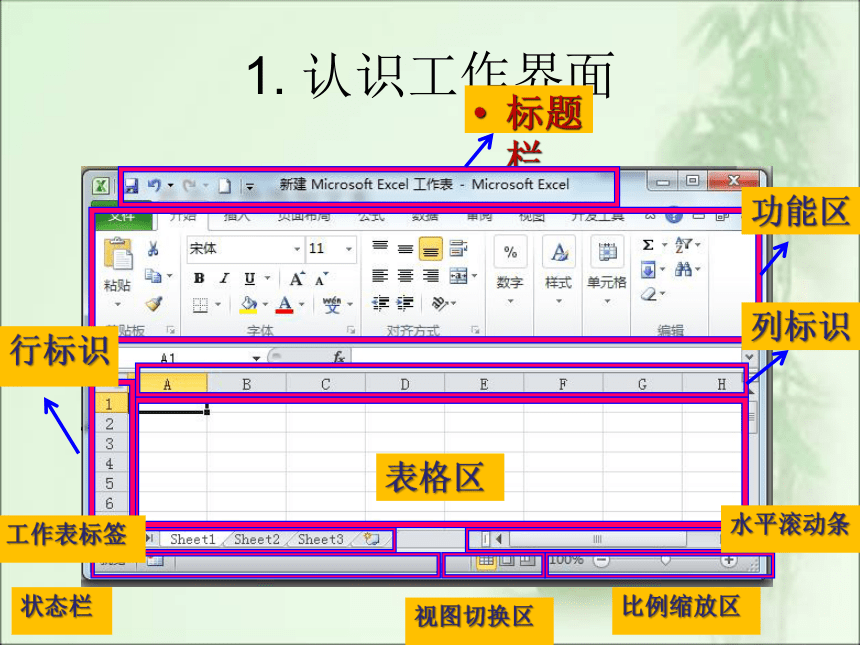Expand the 单元格 Cells group dropdown

tap(607, 301)
